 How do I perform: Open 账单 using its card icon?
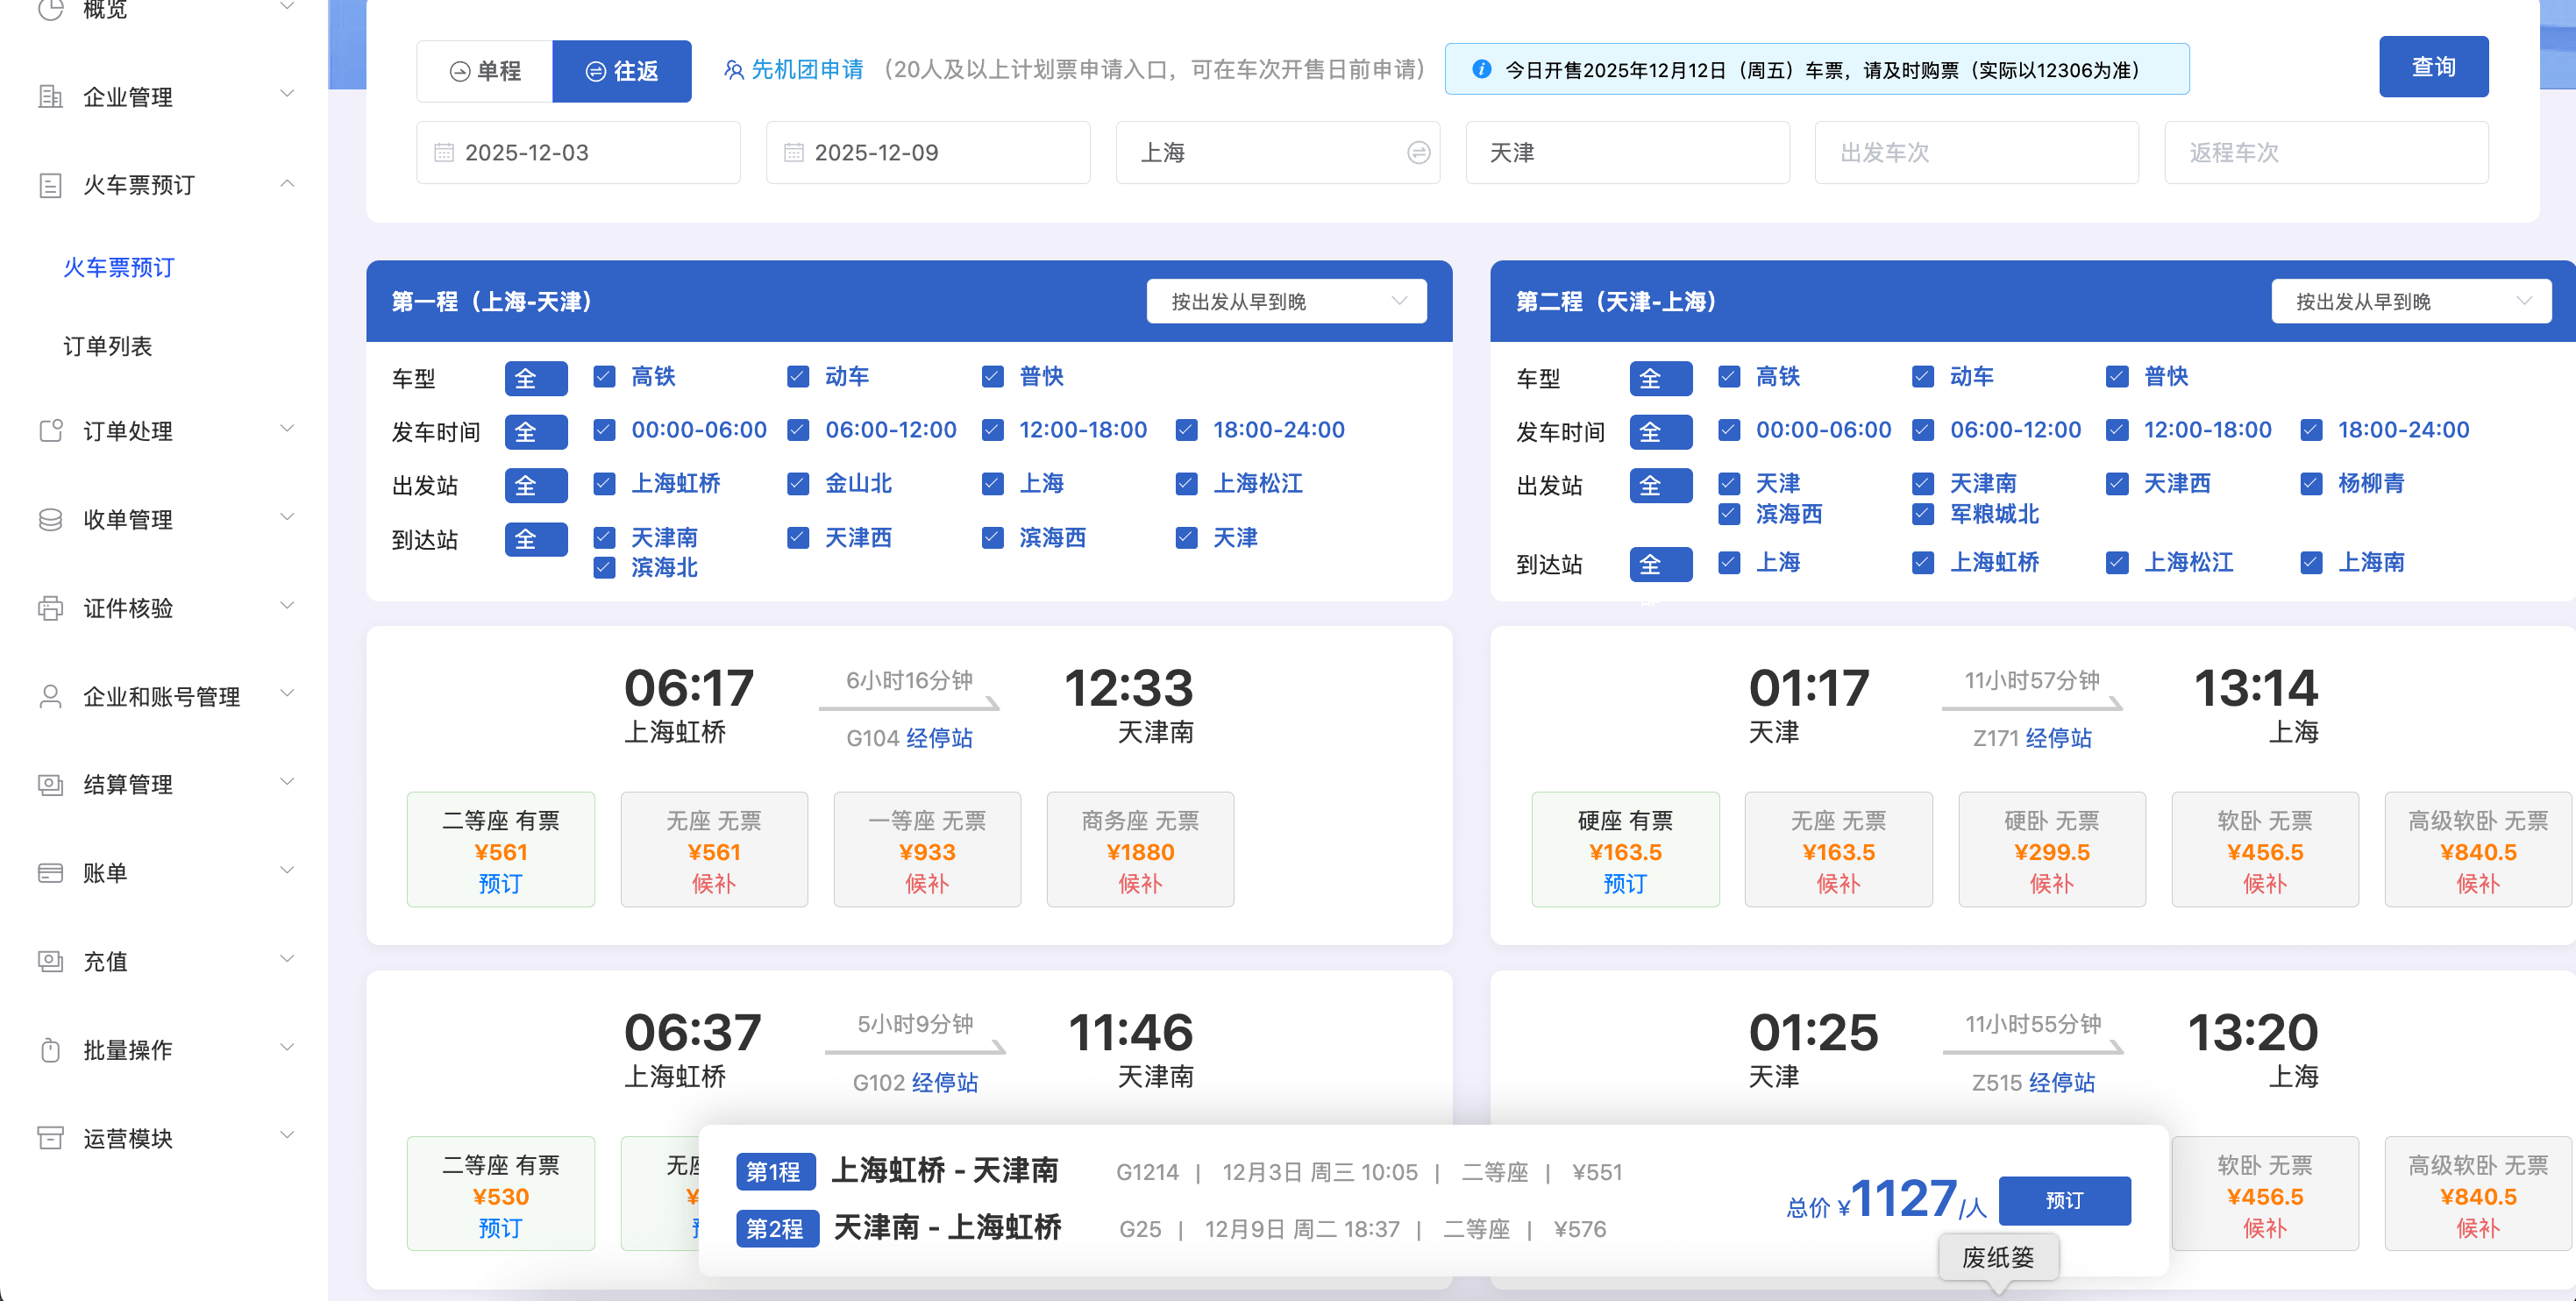[51, 872]
